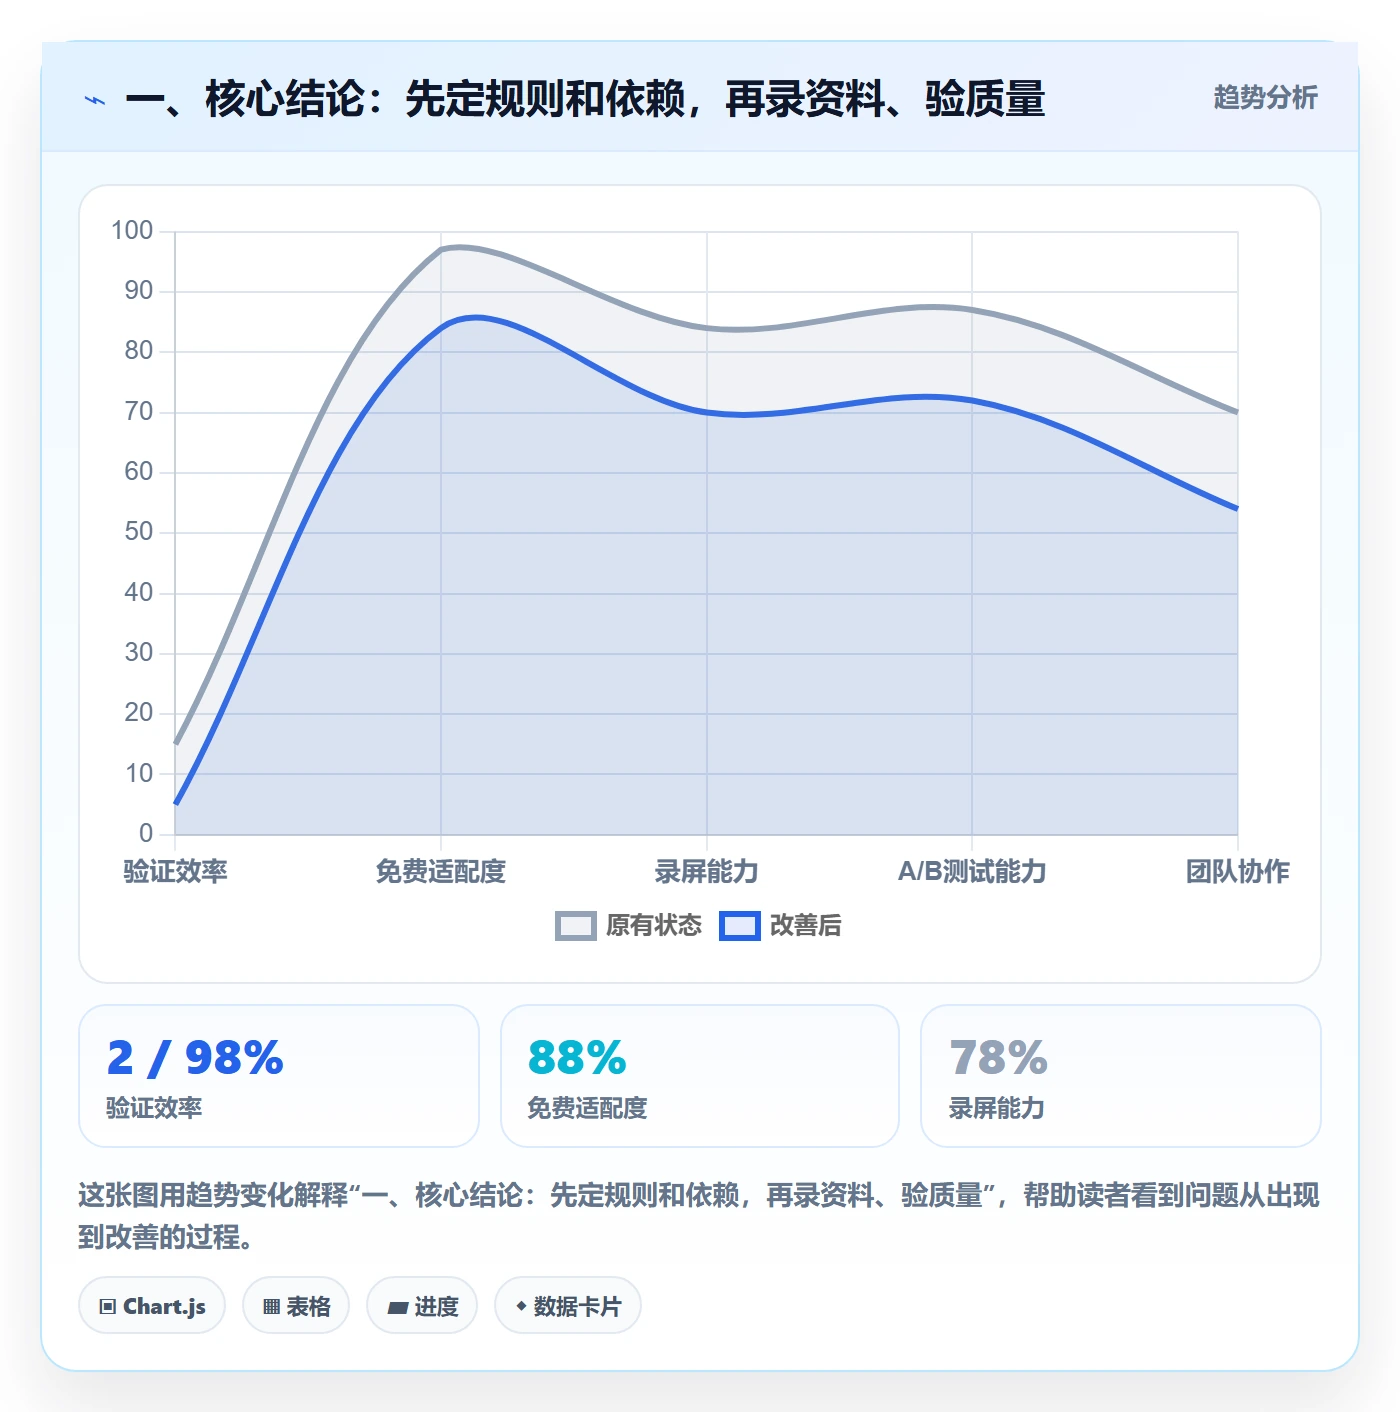Click the 88% value text
The height and width of the screenshot is (1412, 1400).
pyautogui.click(x=577, y=1057)
